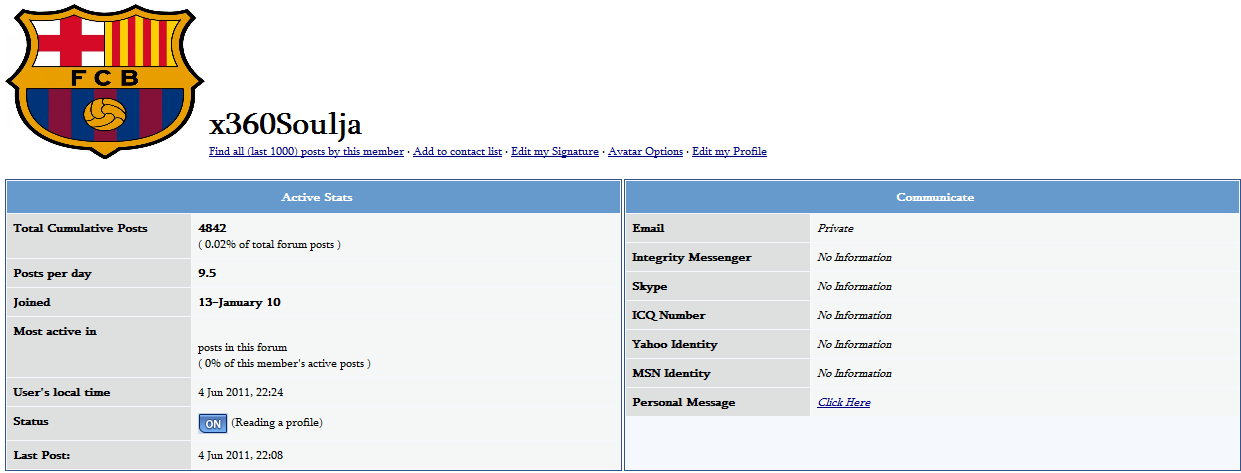Click the 'Skype' label
Image resolution: width=1241 pixels, height=473 pixels.
tap(649, 286)
